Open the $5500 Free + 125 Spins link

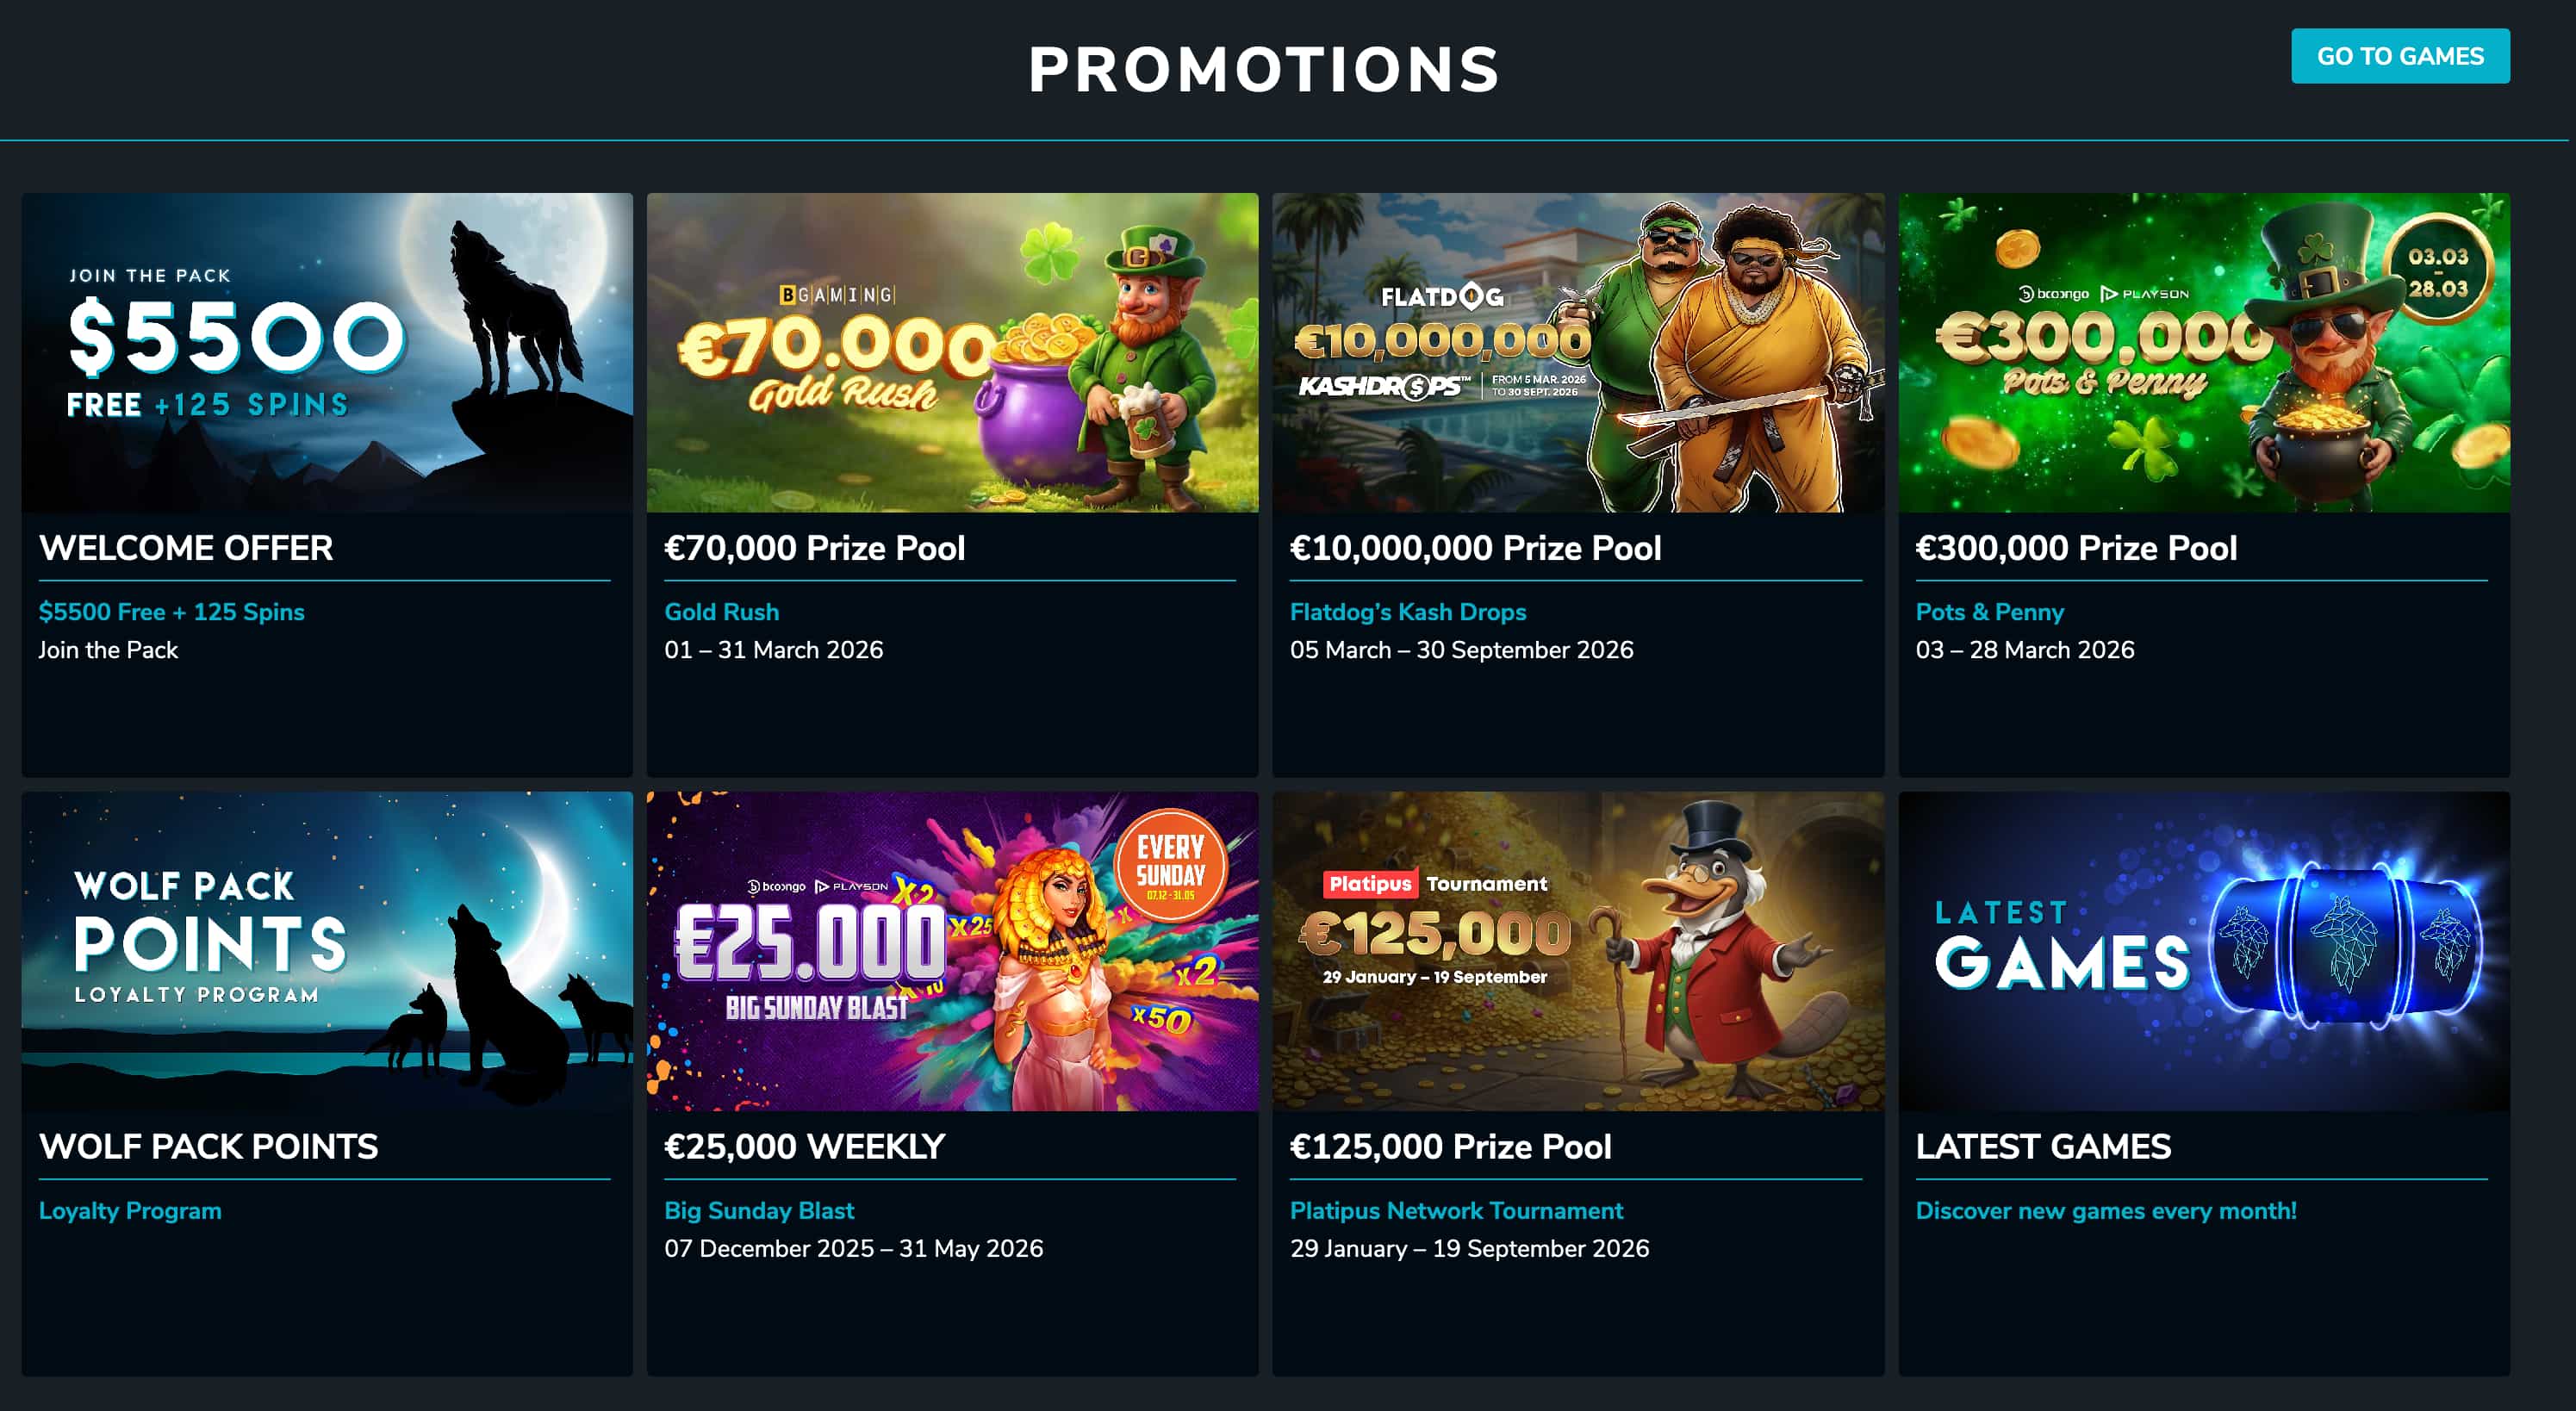point(172,611)
